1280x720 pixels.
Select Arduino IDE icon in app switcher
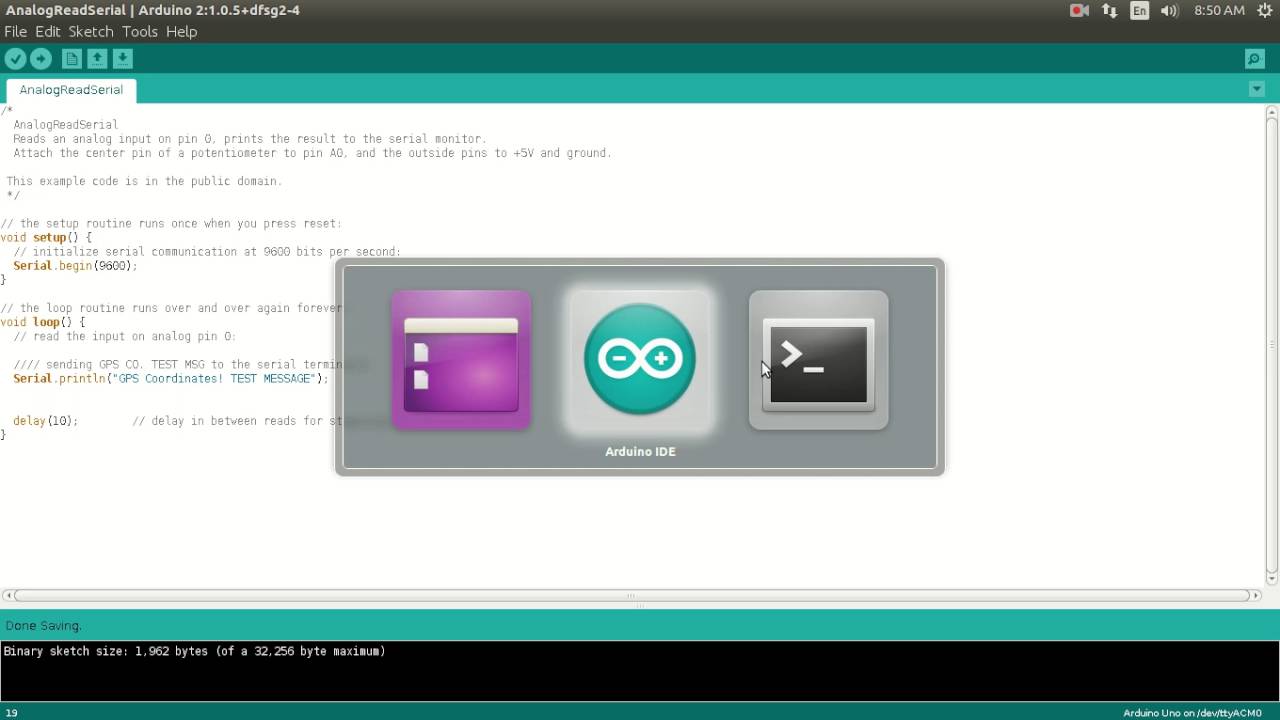pos(640,360)
